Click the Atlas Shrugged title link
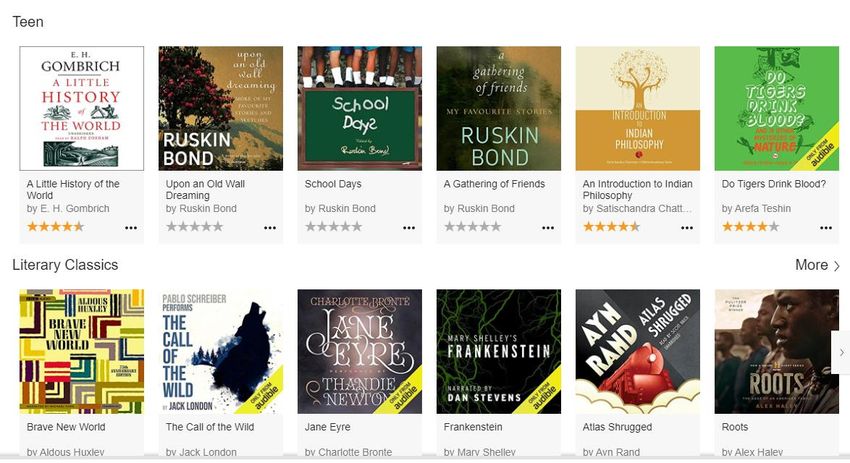The width and height of the screenshot is (850, 463). [x=617, y=427]
